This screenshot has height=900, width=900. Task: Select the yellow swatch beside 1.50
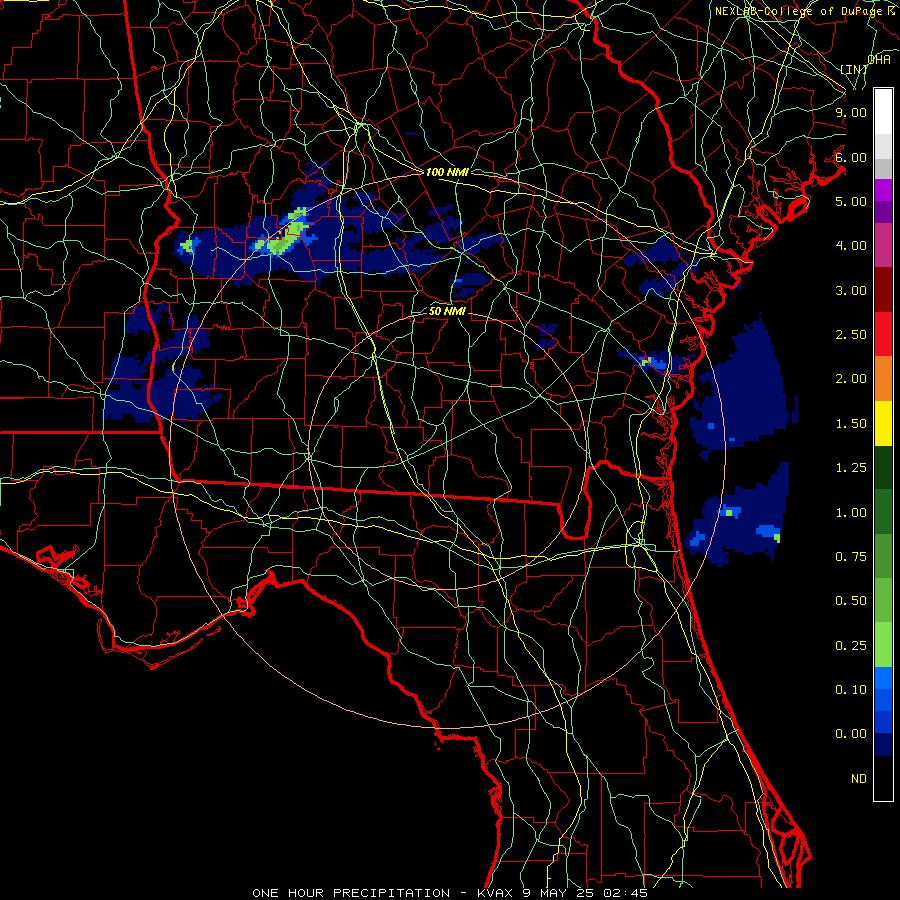883,423
